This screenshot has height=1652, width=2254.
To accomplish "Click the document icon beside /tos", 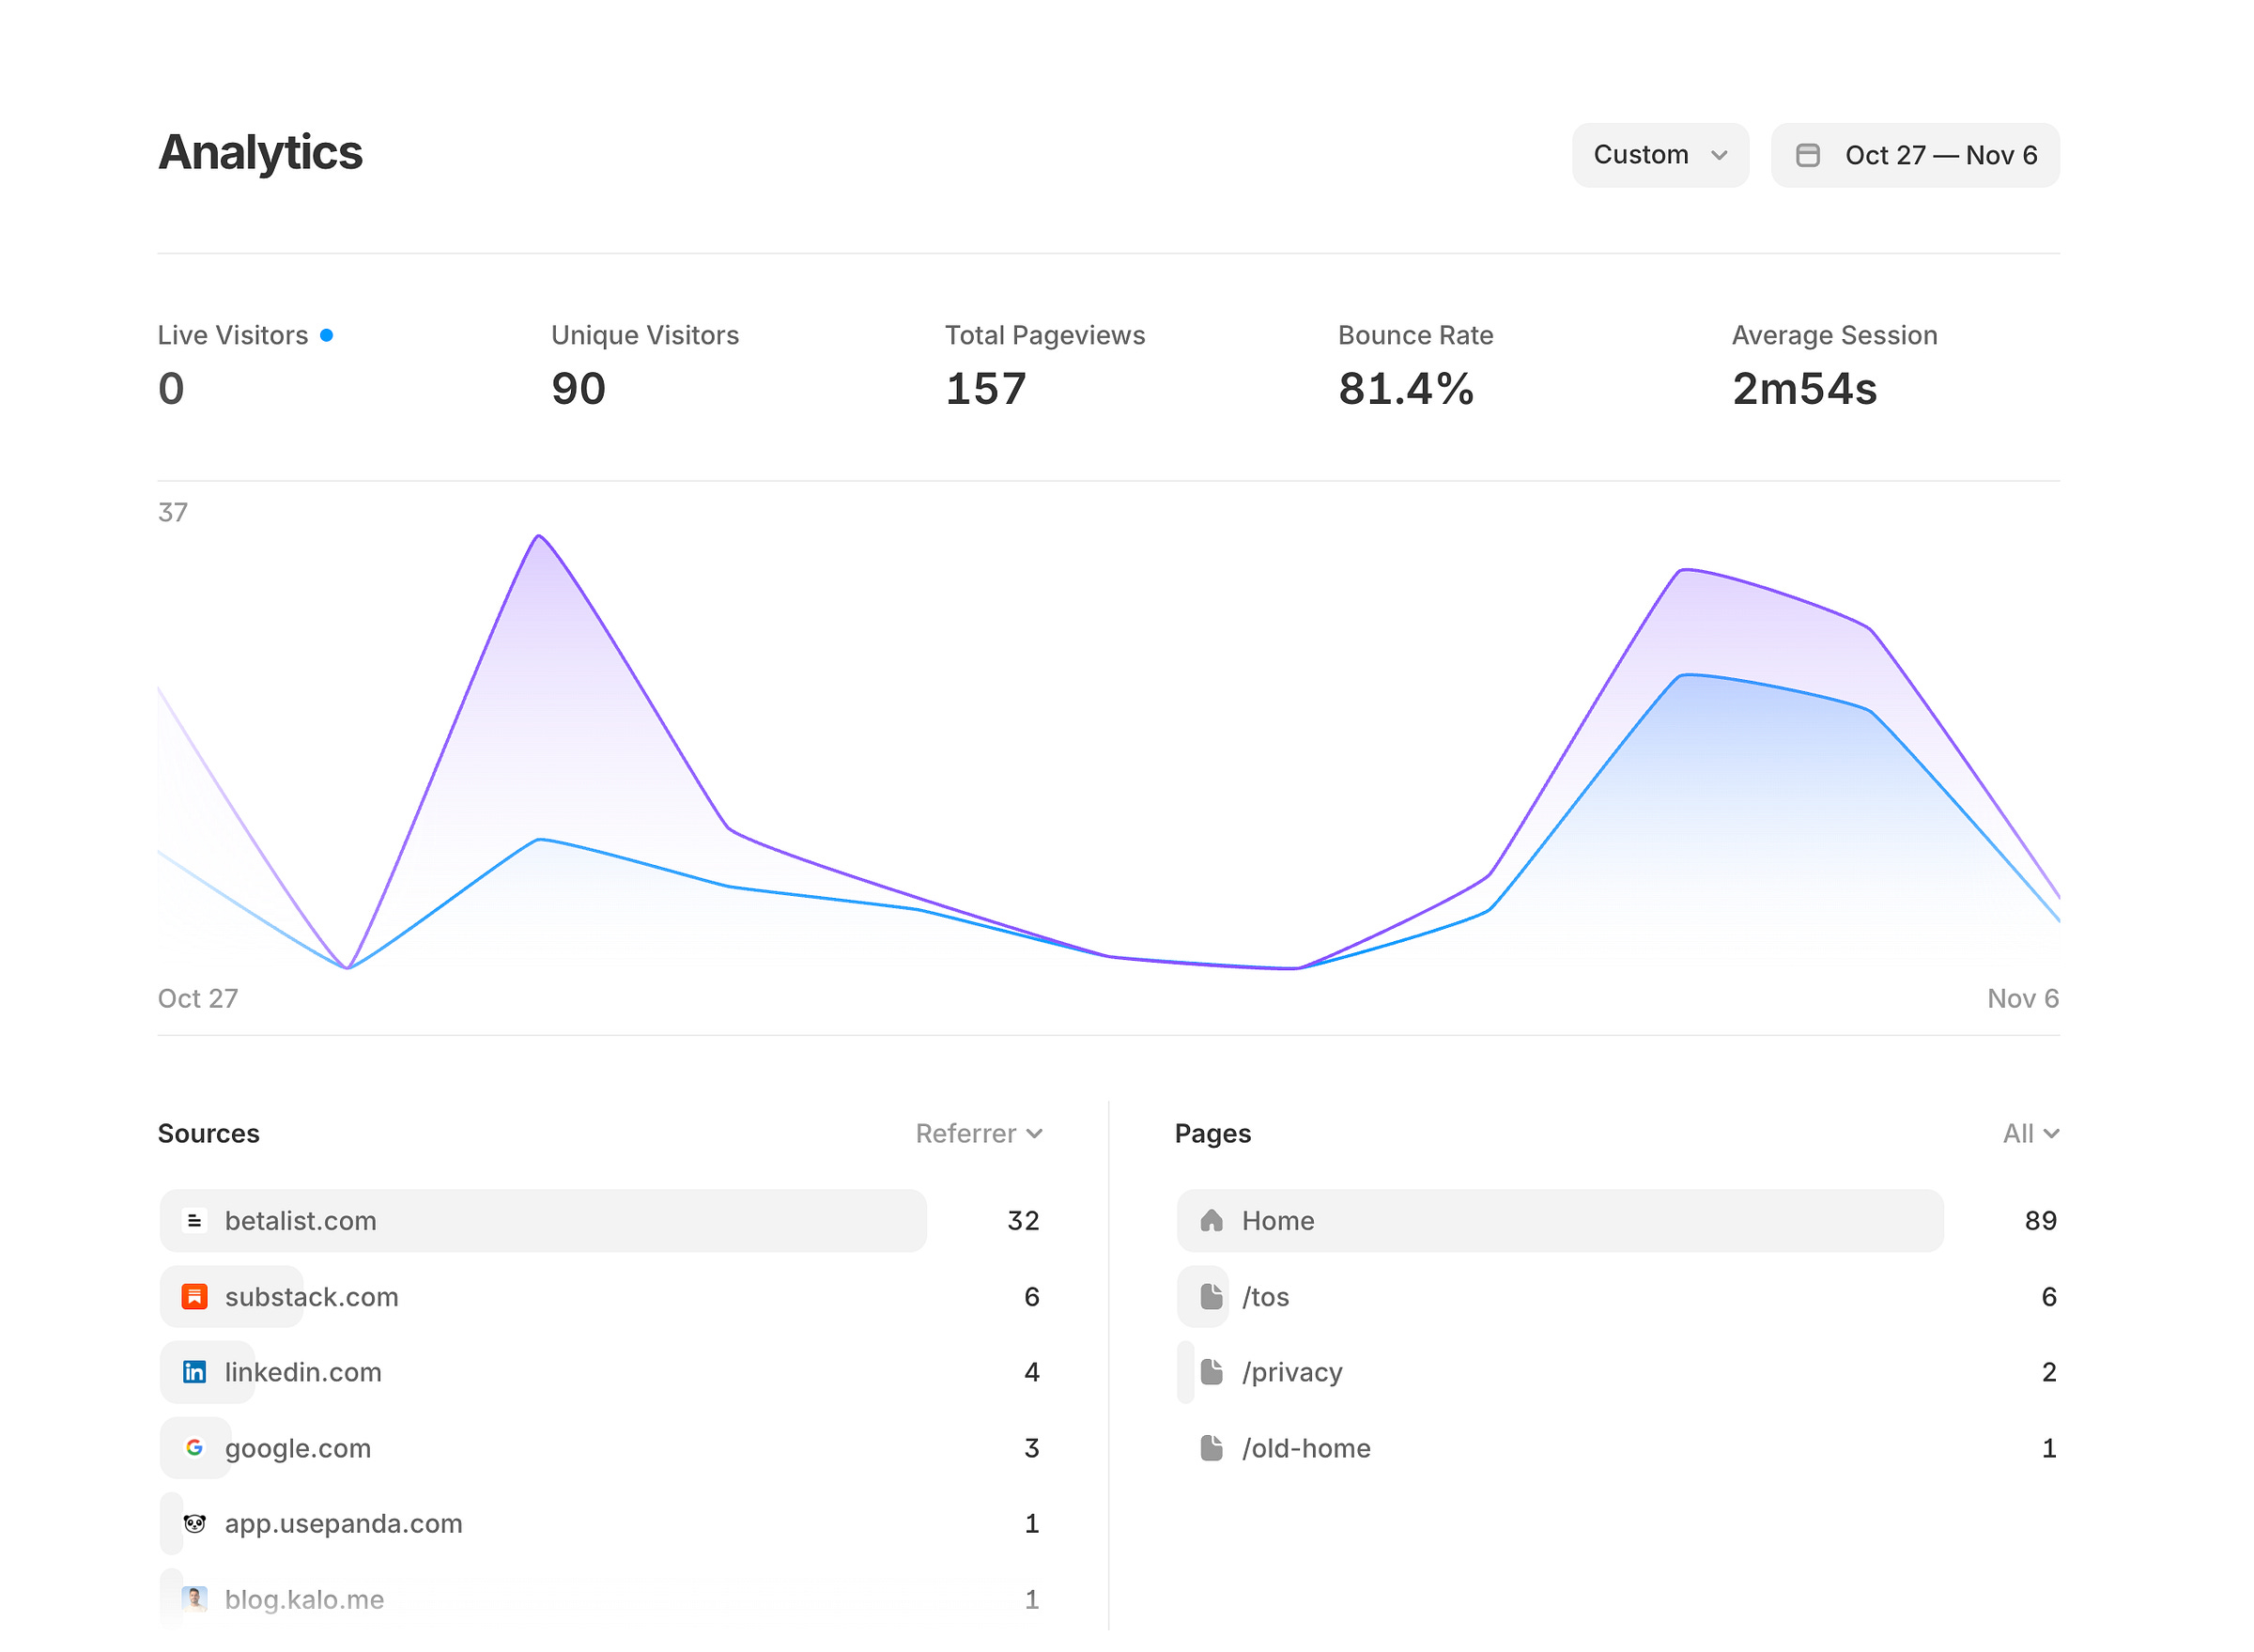I will (1212, 1297).
